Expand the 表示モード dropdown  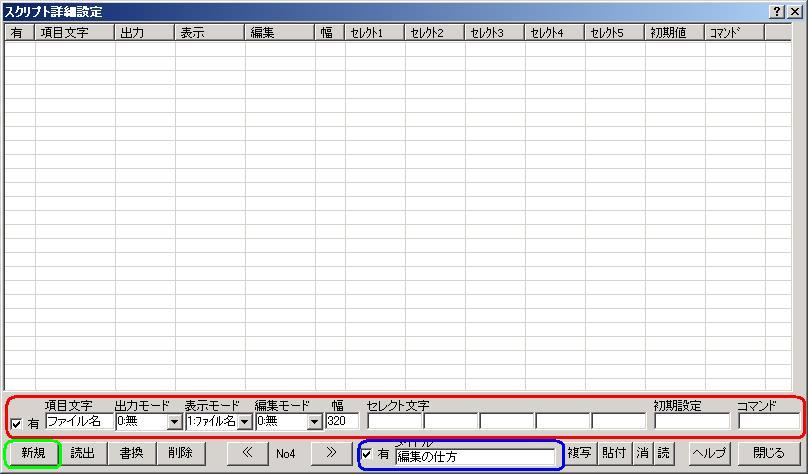coord(244,422)
